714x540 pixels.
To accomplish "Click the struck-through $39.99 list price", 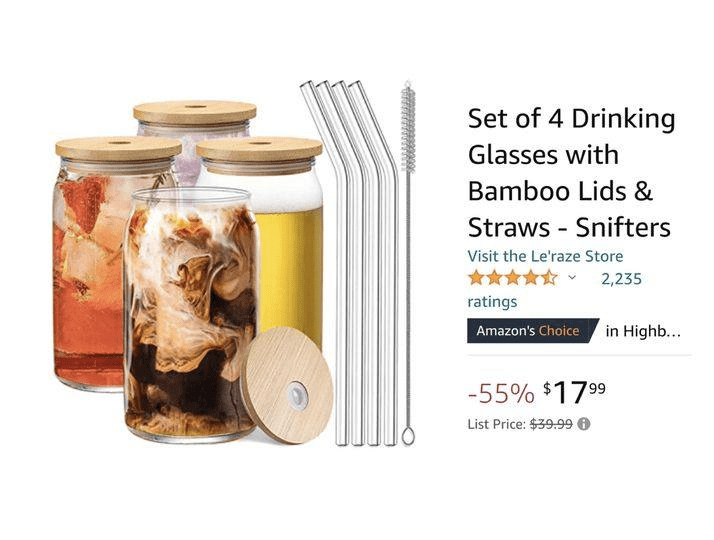I will tap(551, 424).
